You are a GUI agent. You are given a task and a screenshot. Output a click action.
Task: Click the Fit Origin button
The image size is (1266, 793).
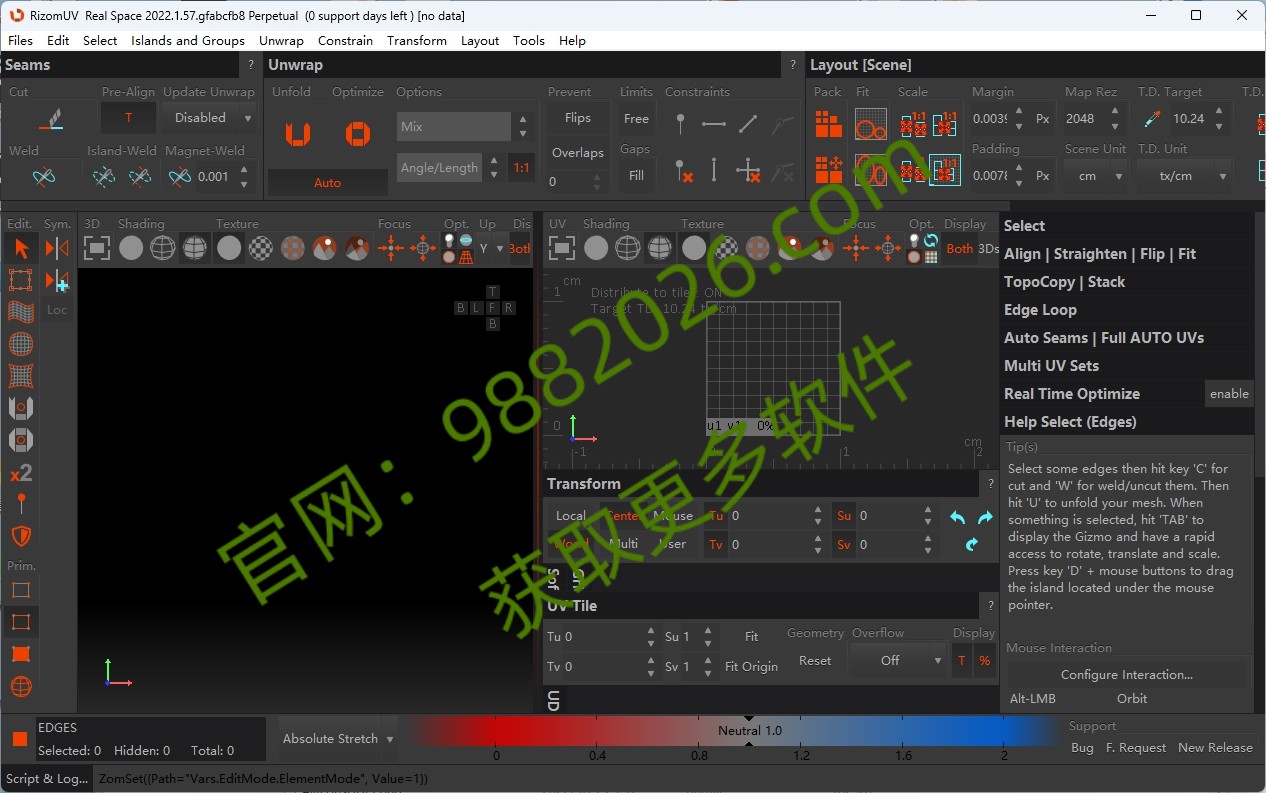point(751,667)
